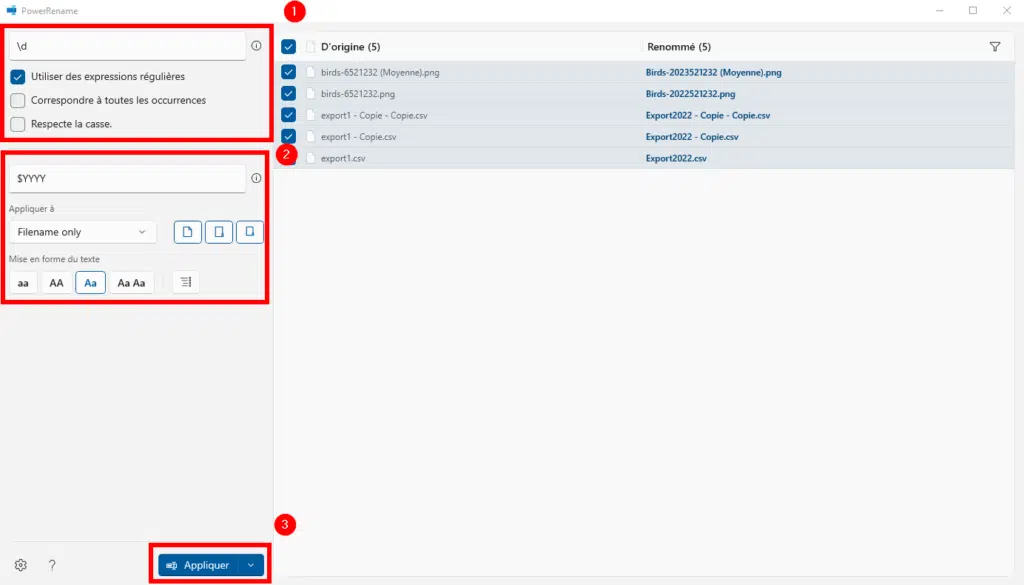Select original file export1.csv
Viewport: 1024px width, 585px height.
coord(343,159)
